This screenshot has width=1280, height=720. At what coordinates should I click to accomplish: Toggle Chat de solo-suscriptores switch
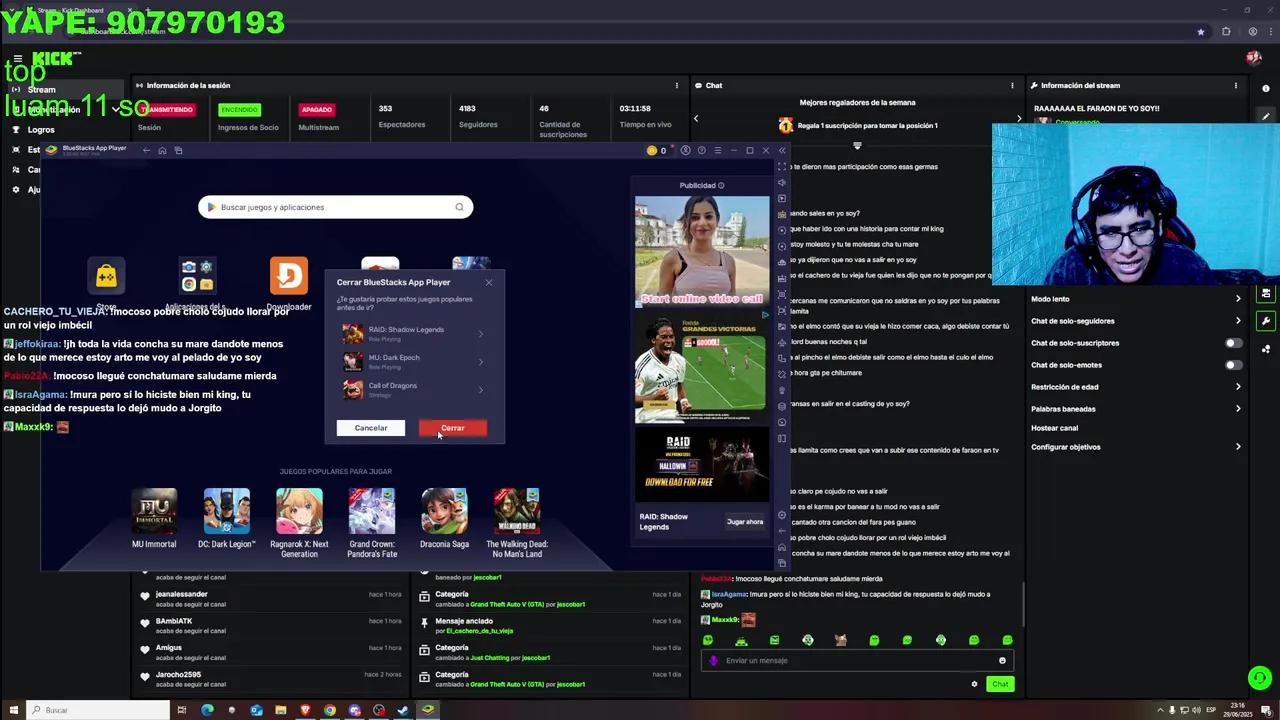pyautogui.click(x=1234, y=343)
